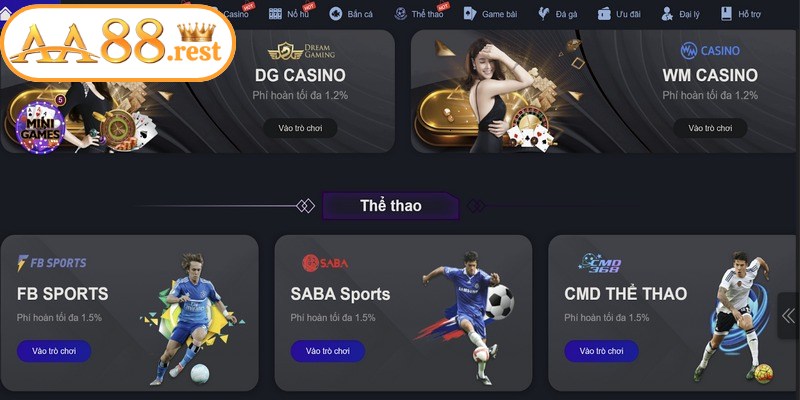The width and height of the screenshot is (800, 400).
Task: Enter CMD Thể Thao via Vào trò chơi
Action: [x=601, y=351]
